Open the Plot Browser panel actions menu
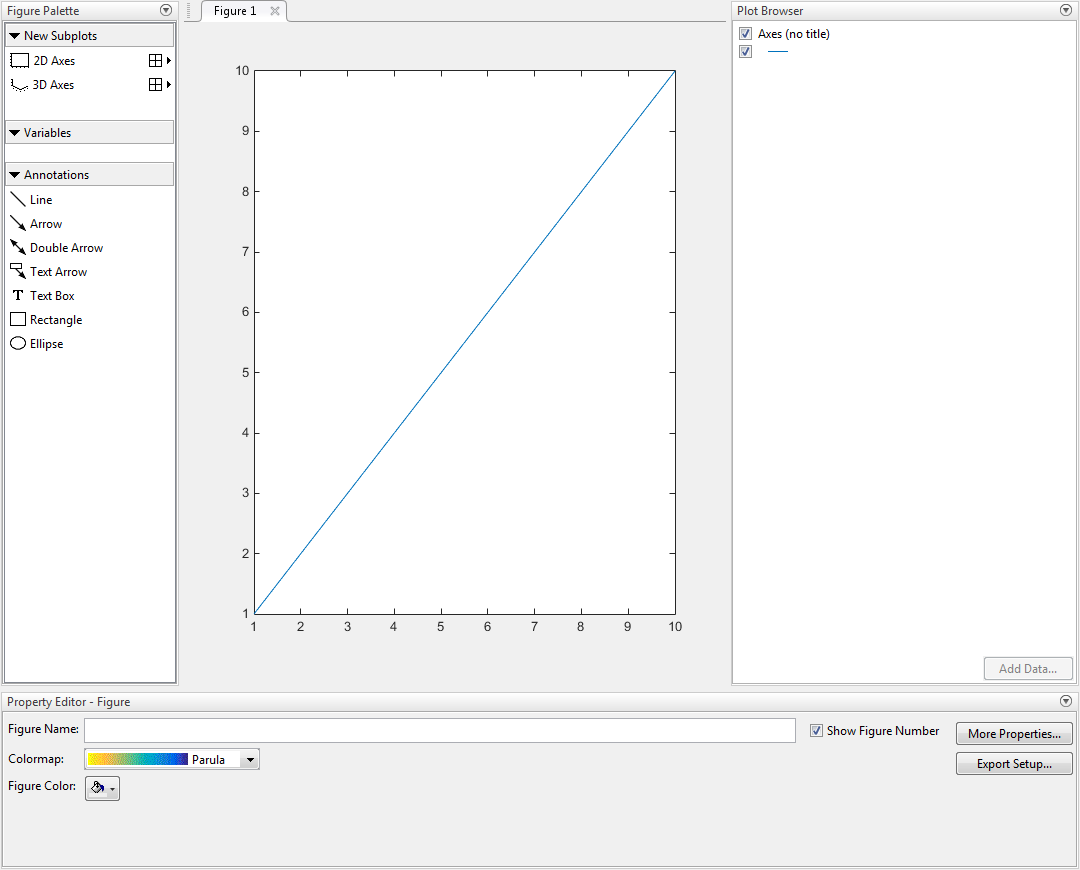 (1066, 10)
